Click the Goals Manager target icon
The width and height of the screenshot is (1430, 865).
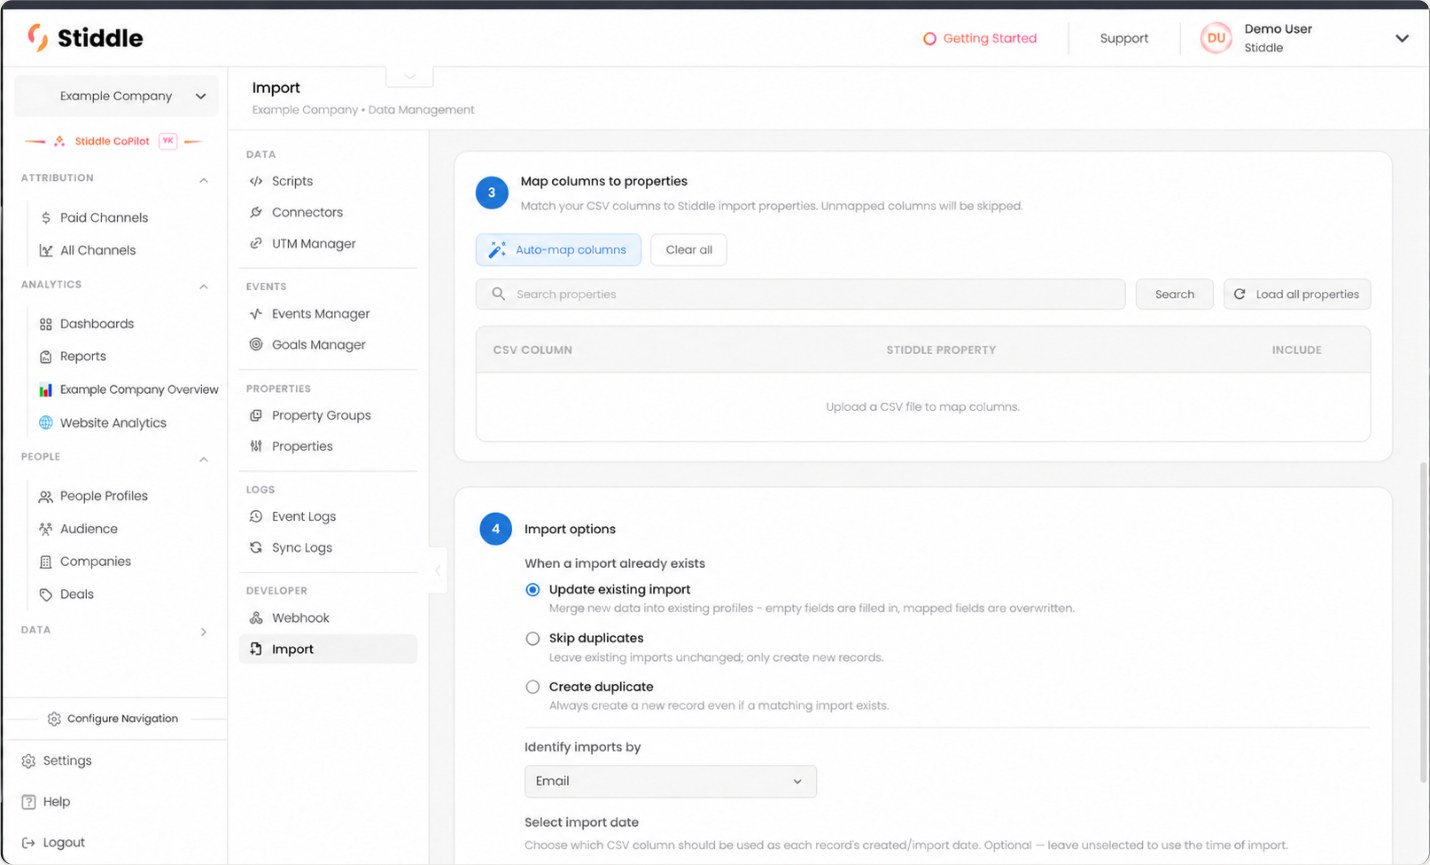point(256,344)
